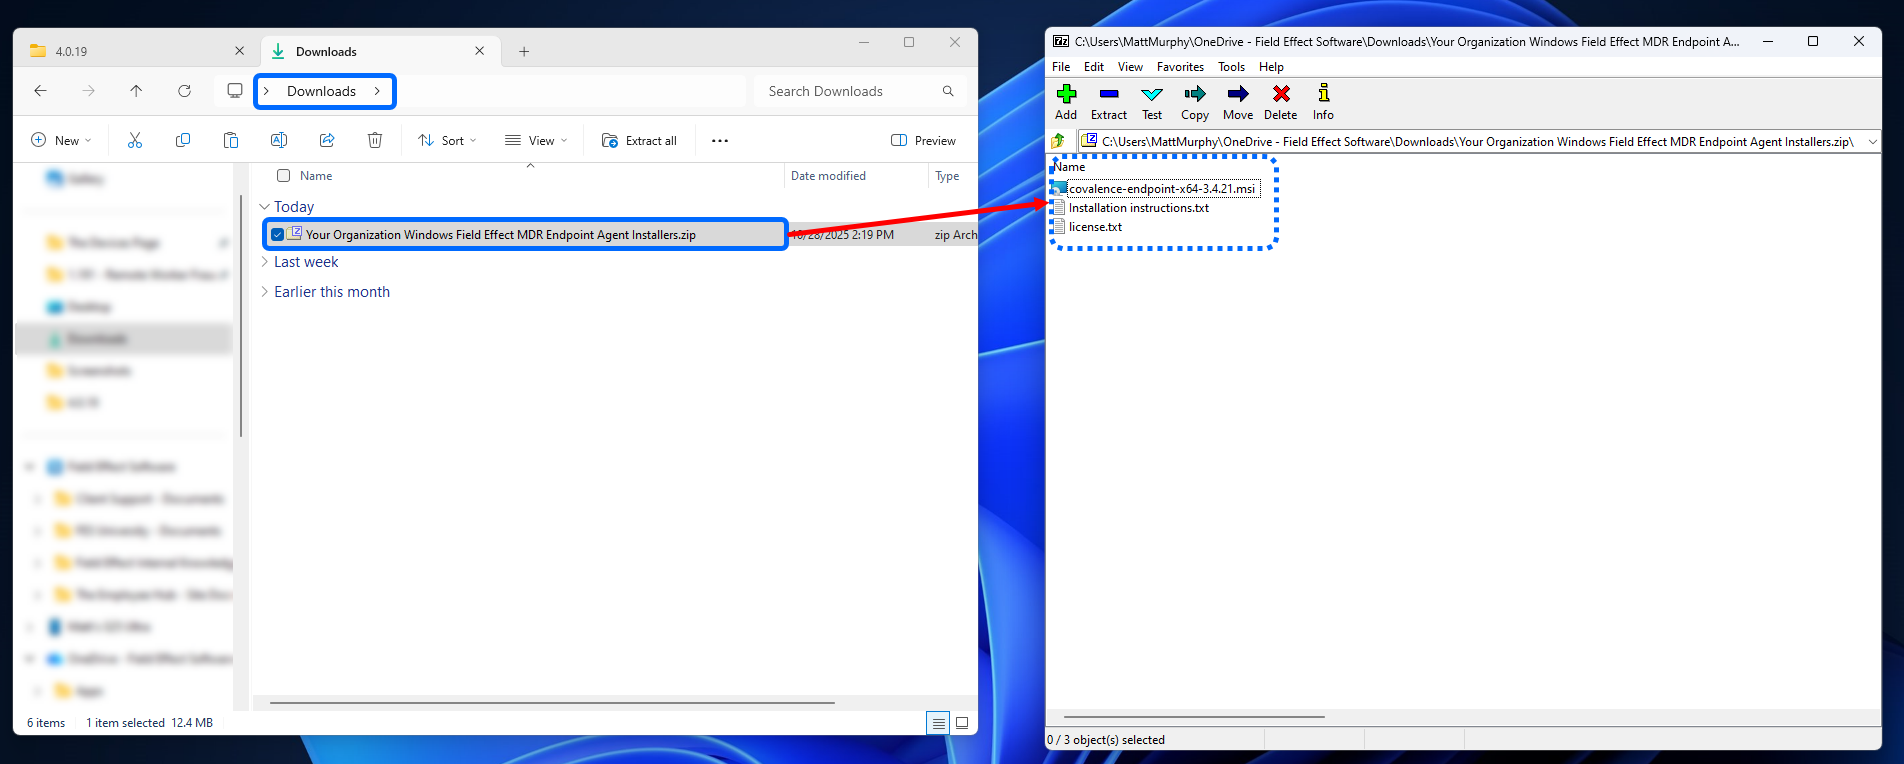Click the 7-Zip Add button
The image size is (1904, 764).
(1066, 102)
